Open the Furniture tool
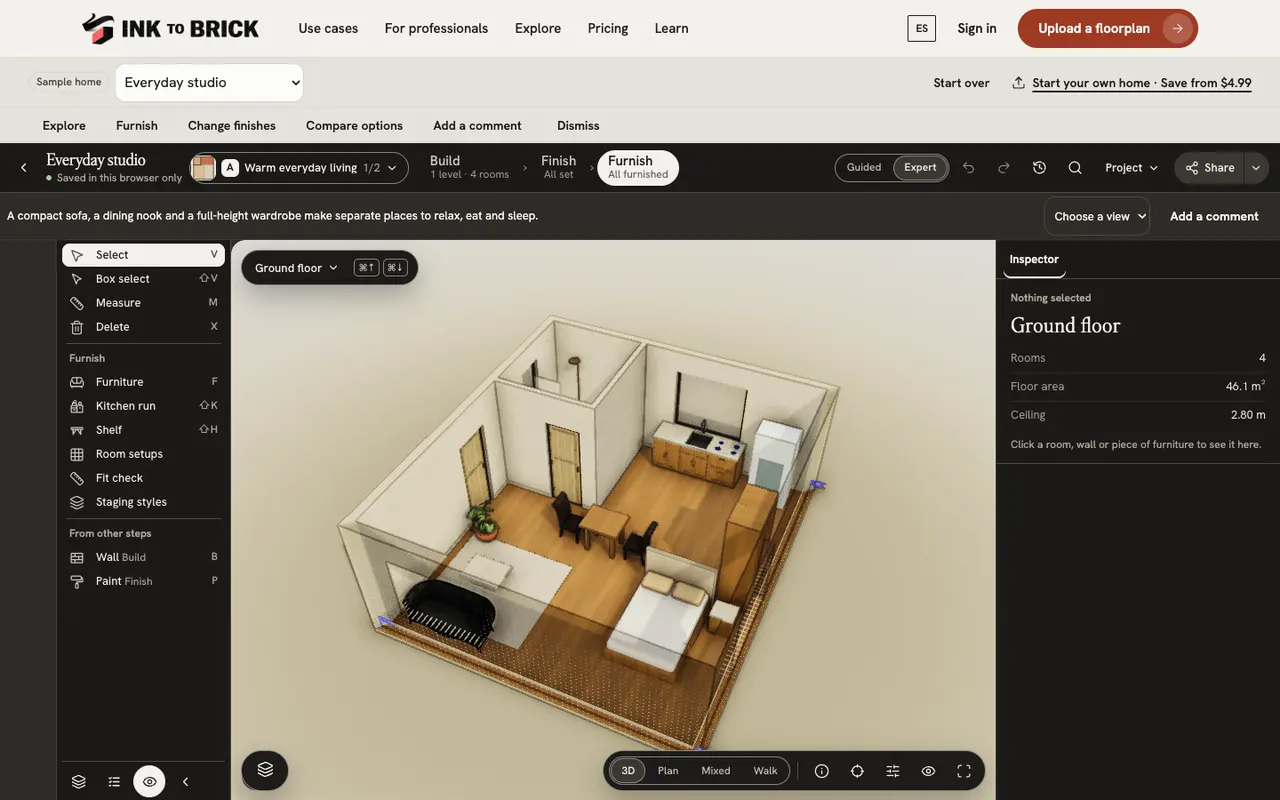 coord(143,382)
